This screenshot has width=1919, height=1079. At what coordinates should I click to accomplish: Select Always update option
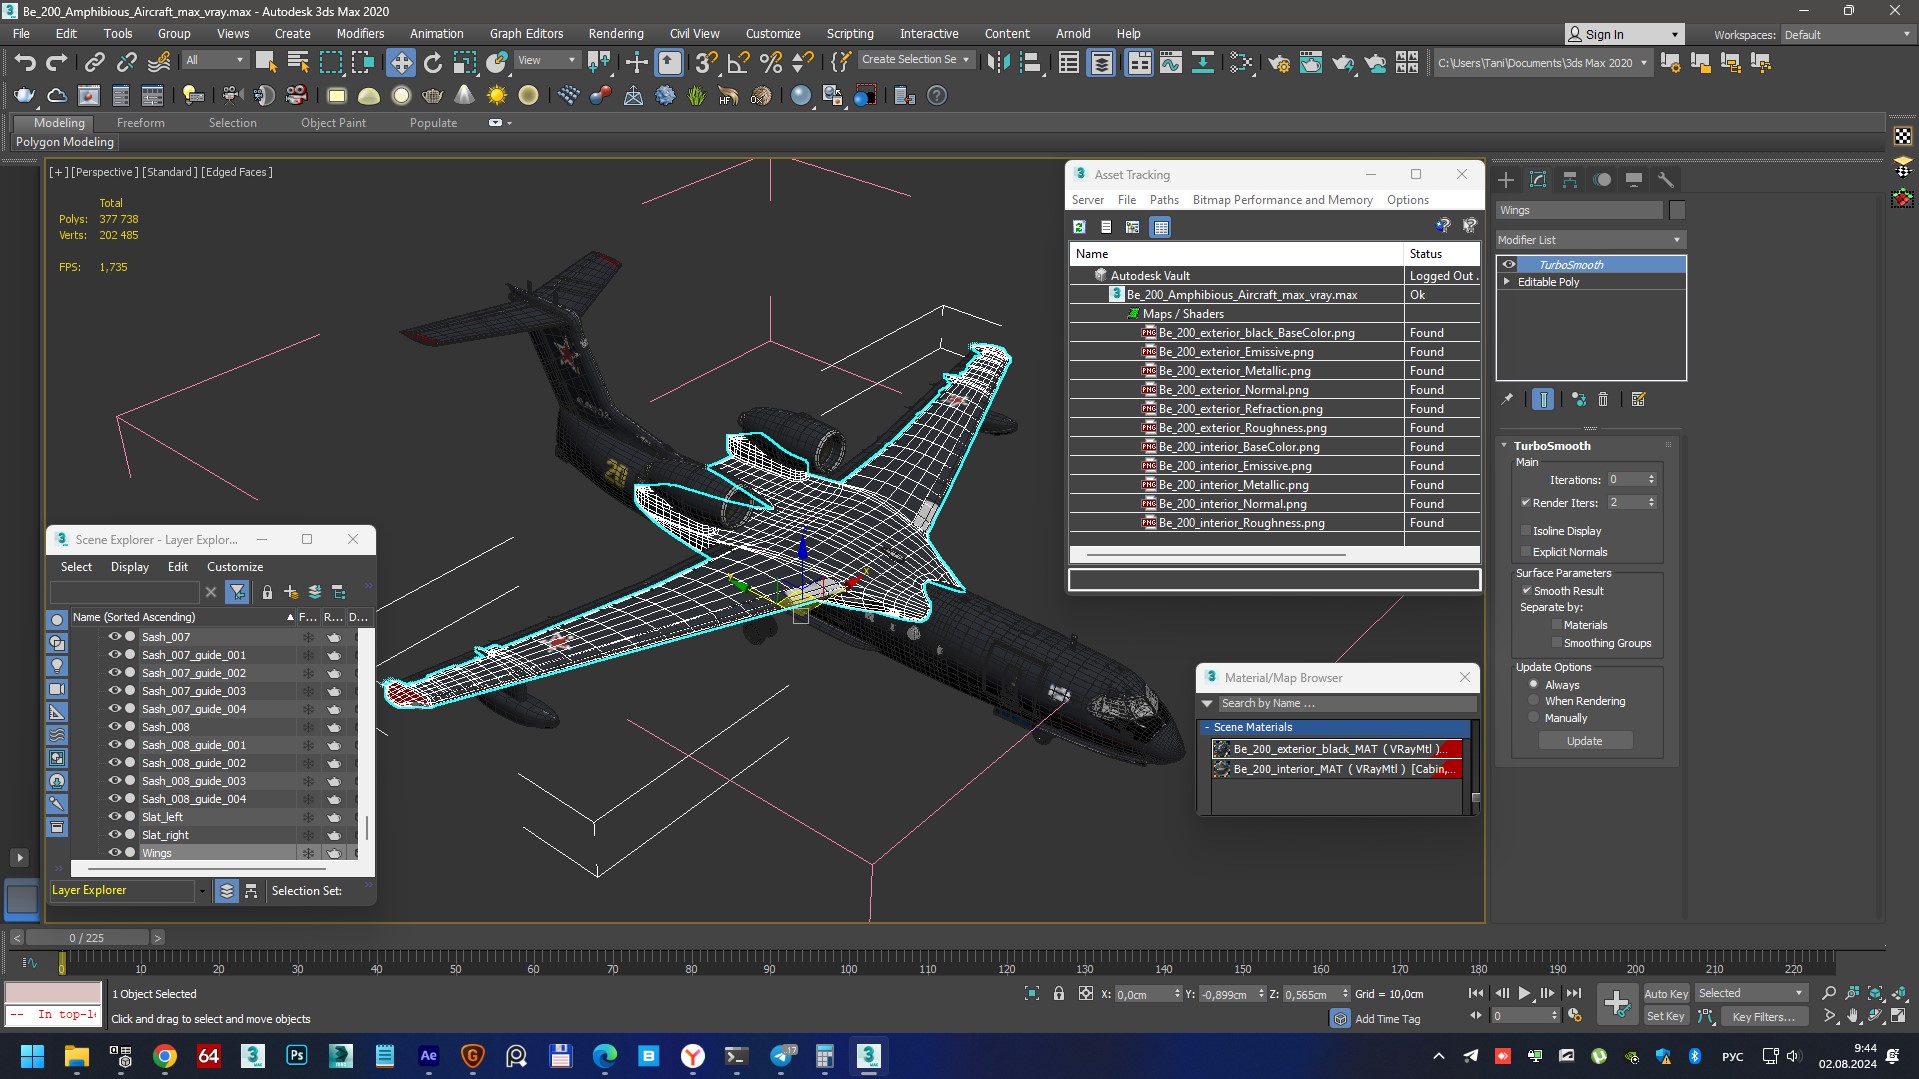click(x=1534, y=685)
